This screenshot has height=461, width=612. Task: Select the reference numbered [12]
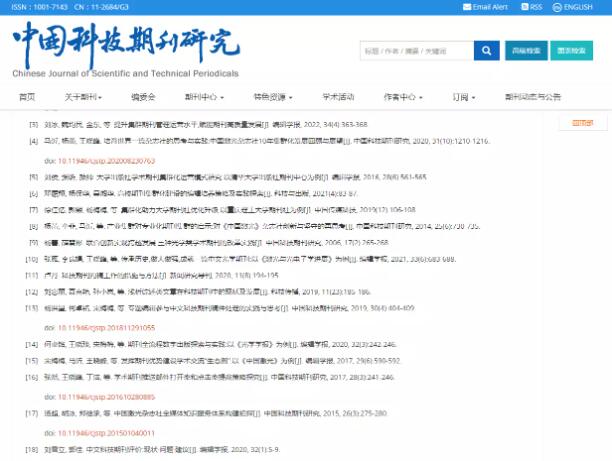[x=198, y=292]
